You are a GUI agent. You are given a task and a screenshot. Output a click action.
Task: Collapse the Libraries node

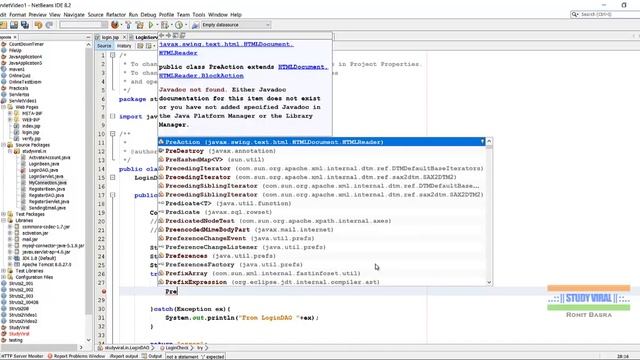4,220
